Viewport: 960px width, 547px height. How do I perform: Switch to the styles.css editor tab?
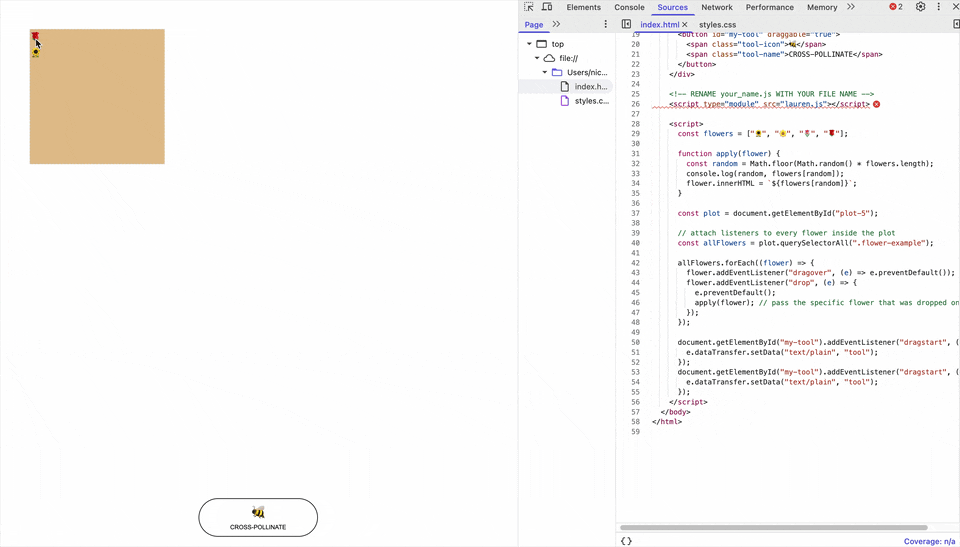tap(718, 25)
